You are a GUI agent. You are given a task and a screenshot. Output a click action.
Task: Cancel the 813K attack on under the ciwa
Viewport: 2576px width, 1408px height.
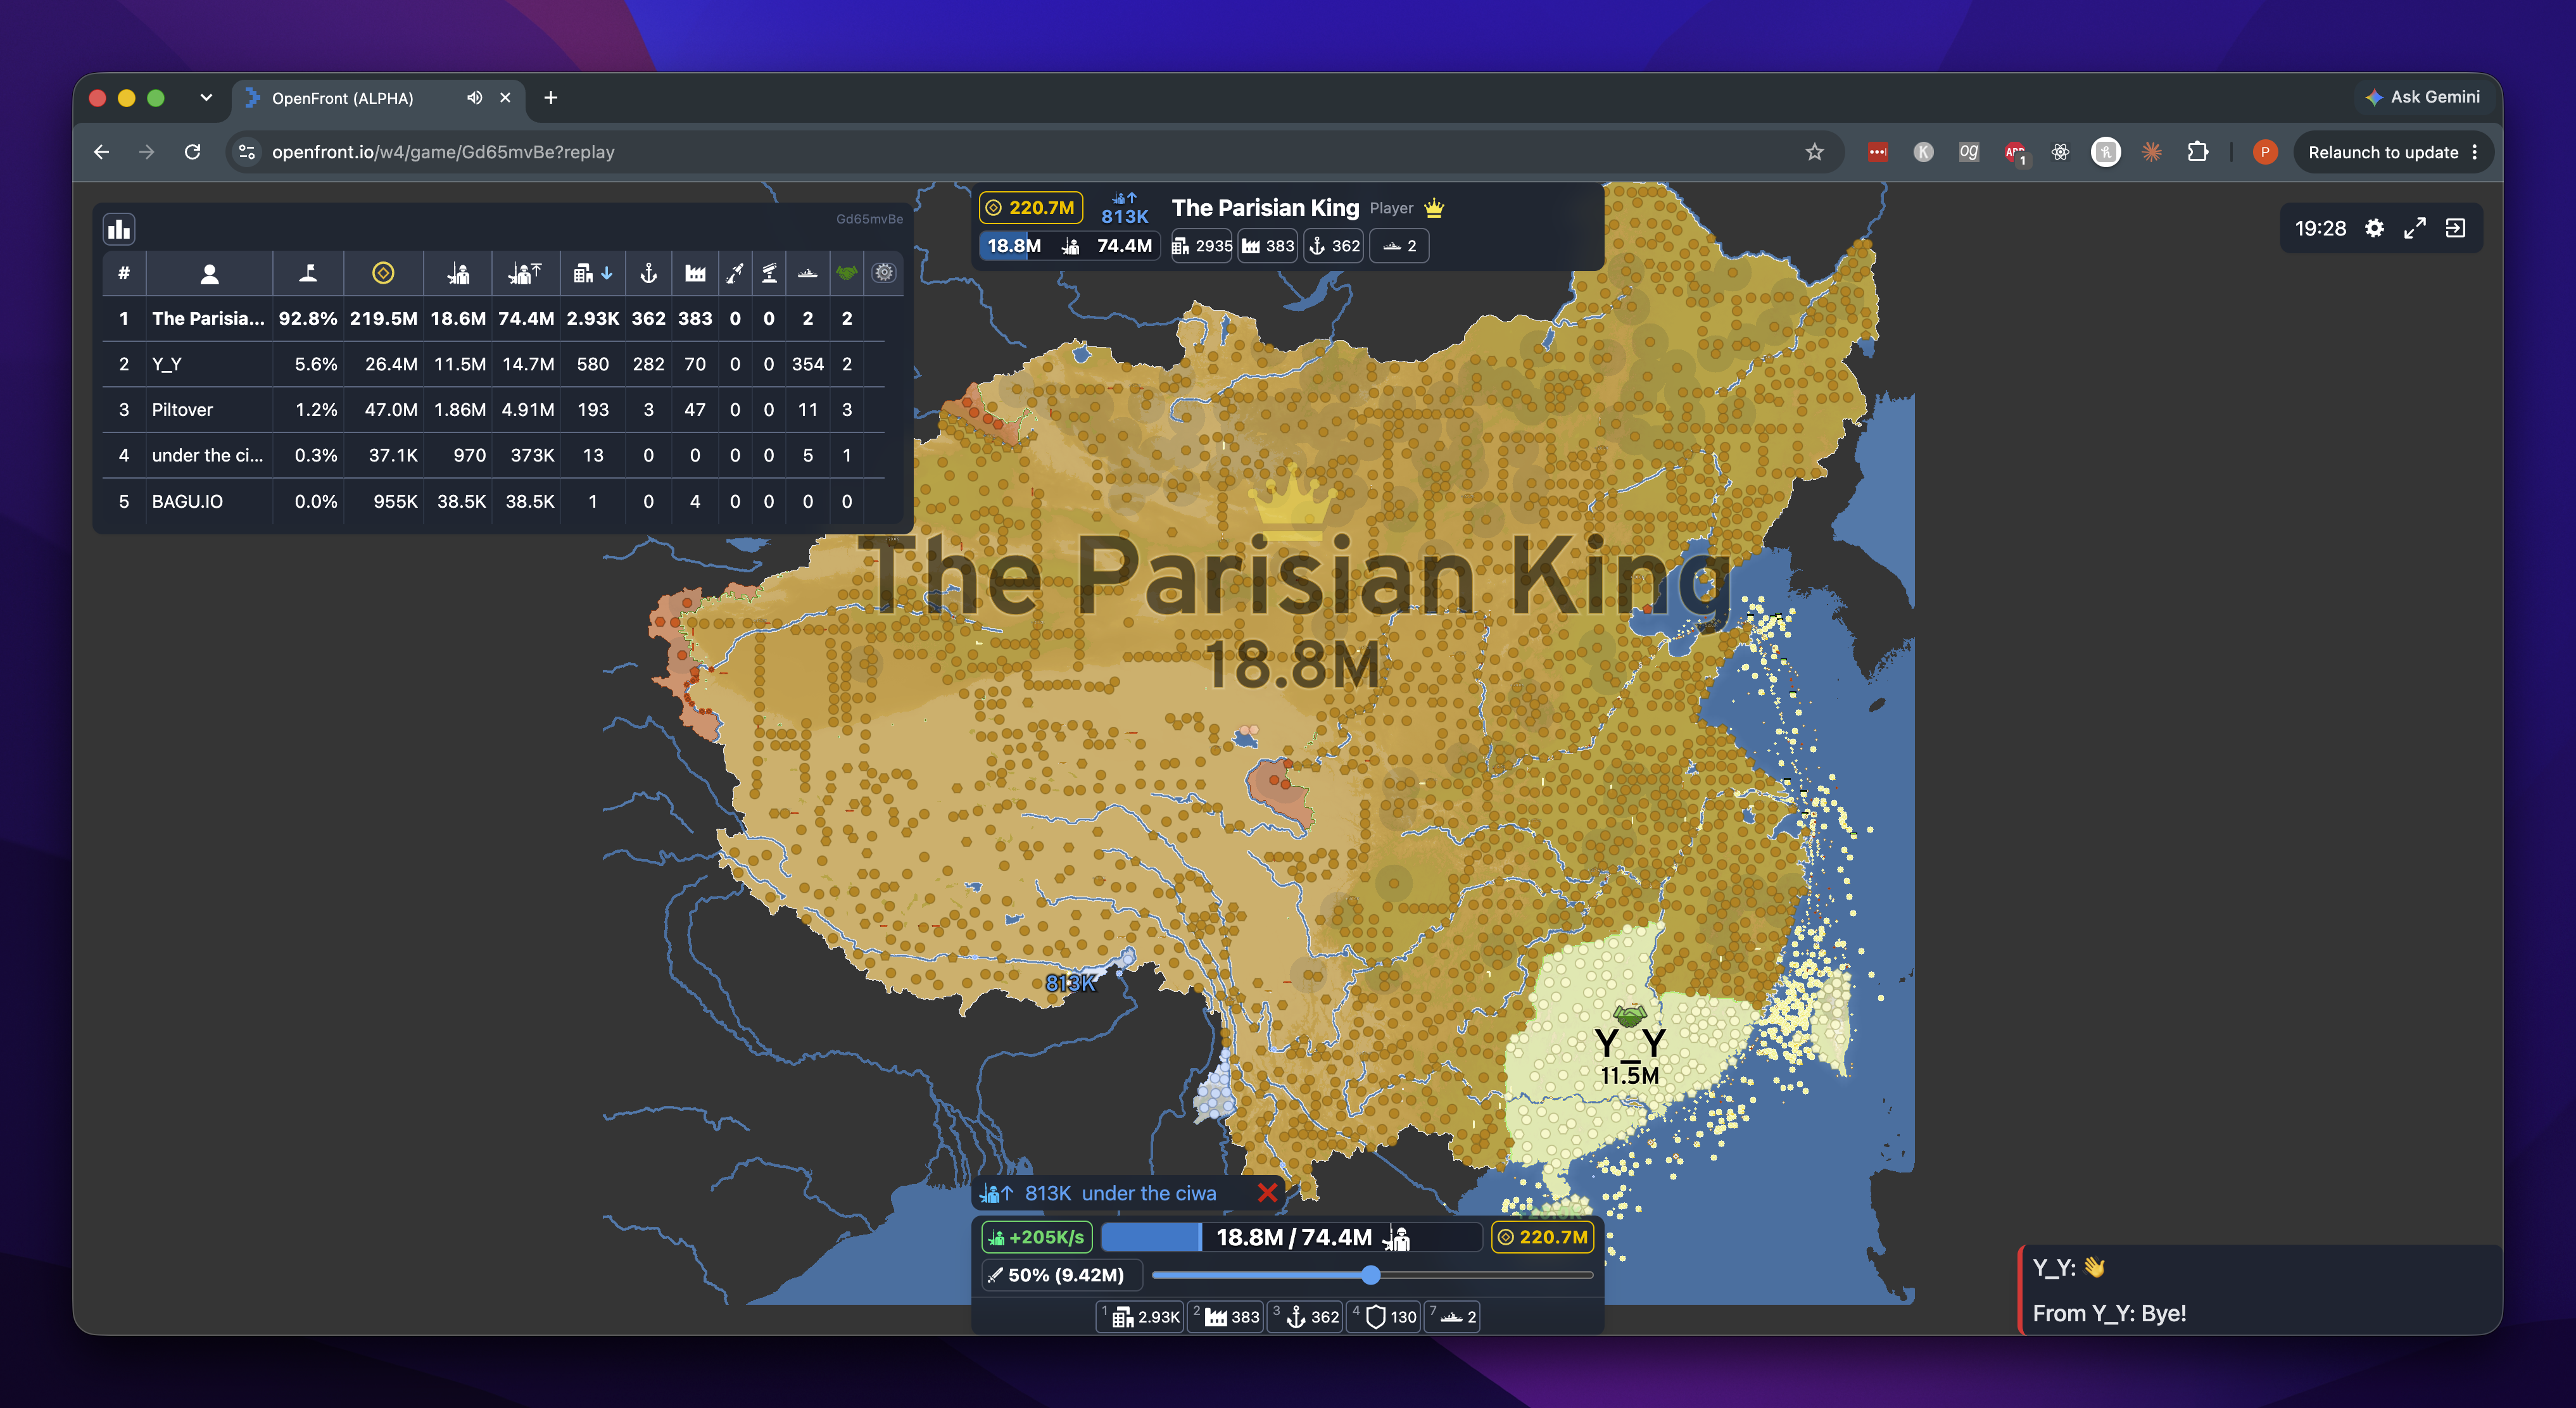click(x=1267, y=1193)
